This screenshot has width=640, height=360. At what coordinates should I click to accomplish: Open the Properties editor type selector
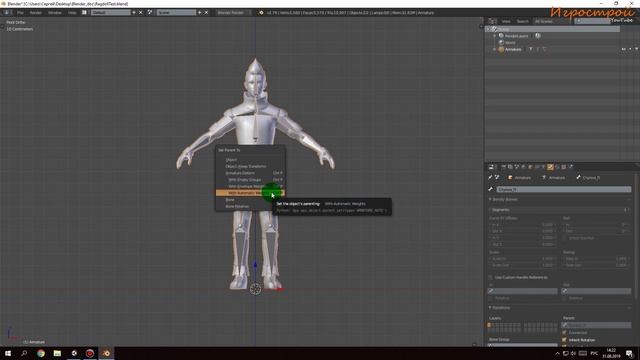pyautogui.click(x=492, y=167)
